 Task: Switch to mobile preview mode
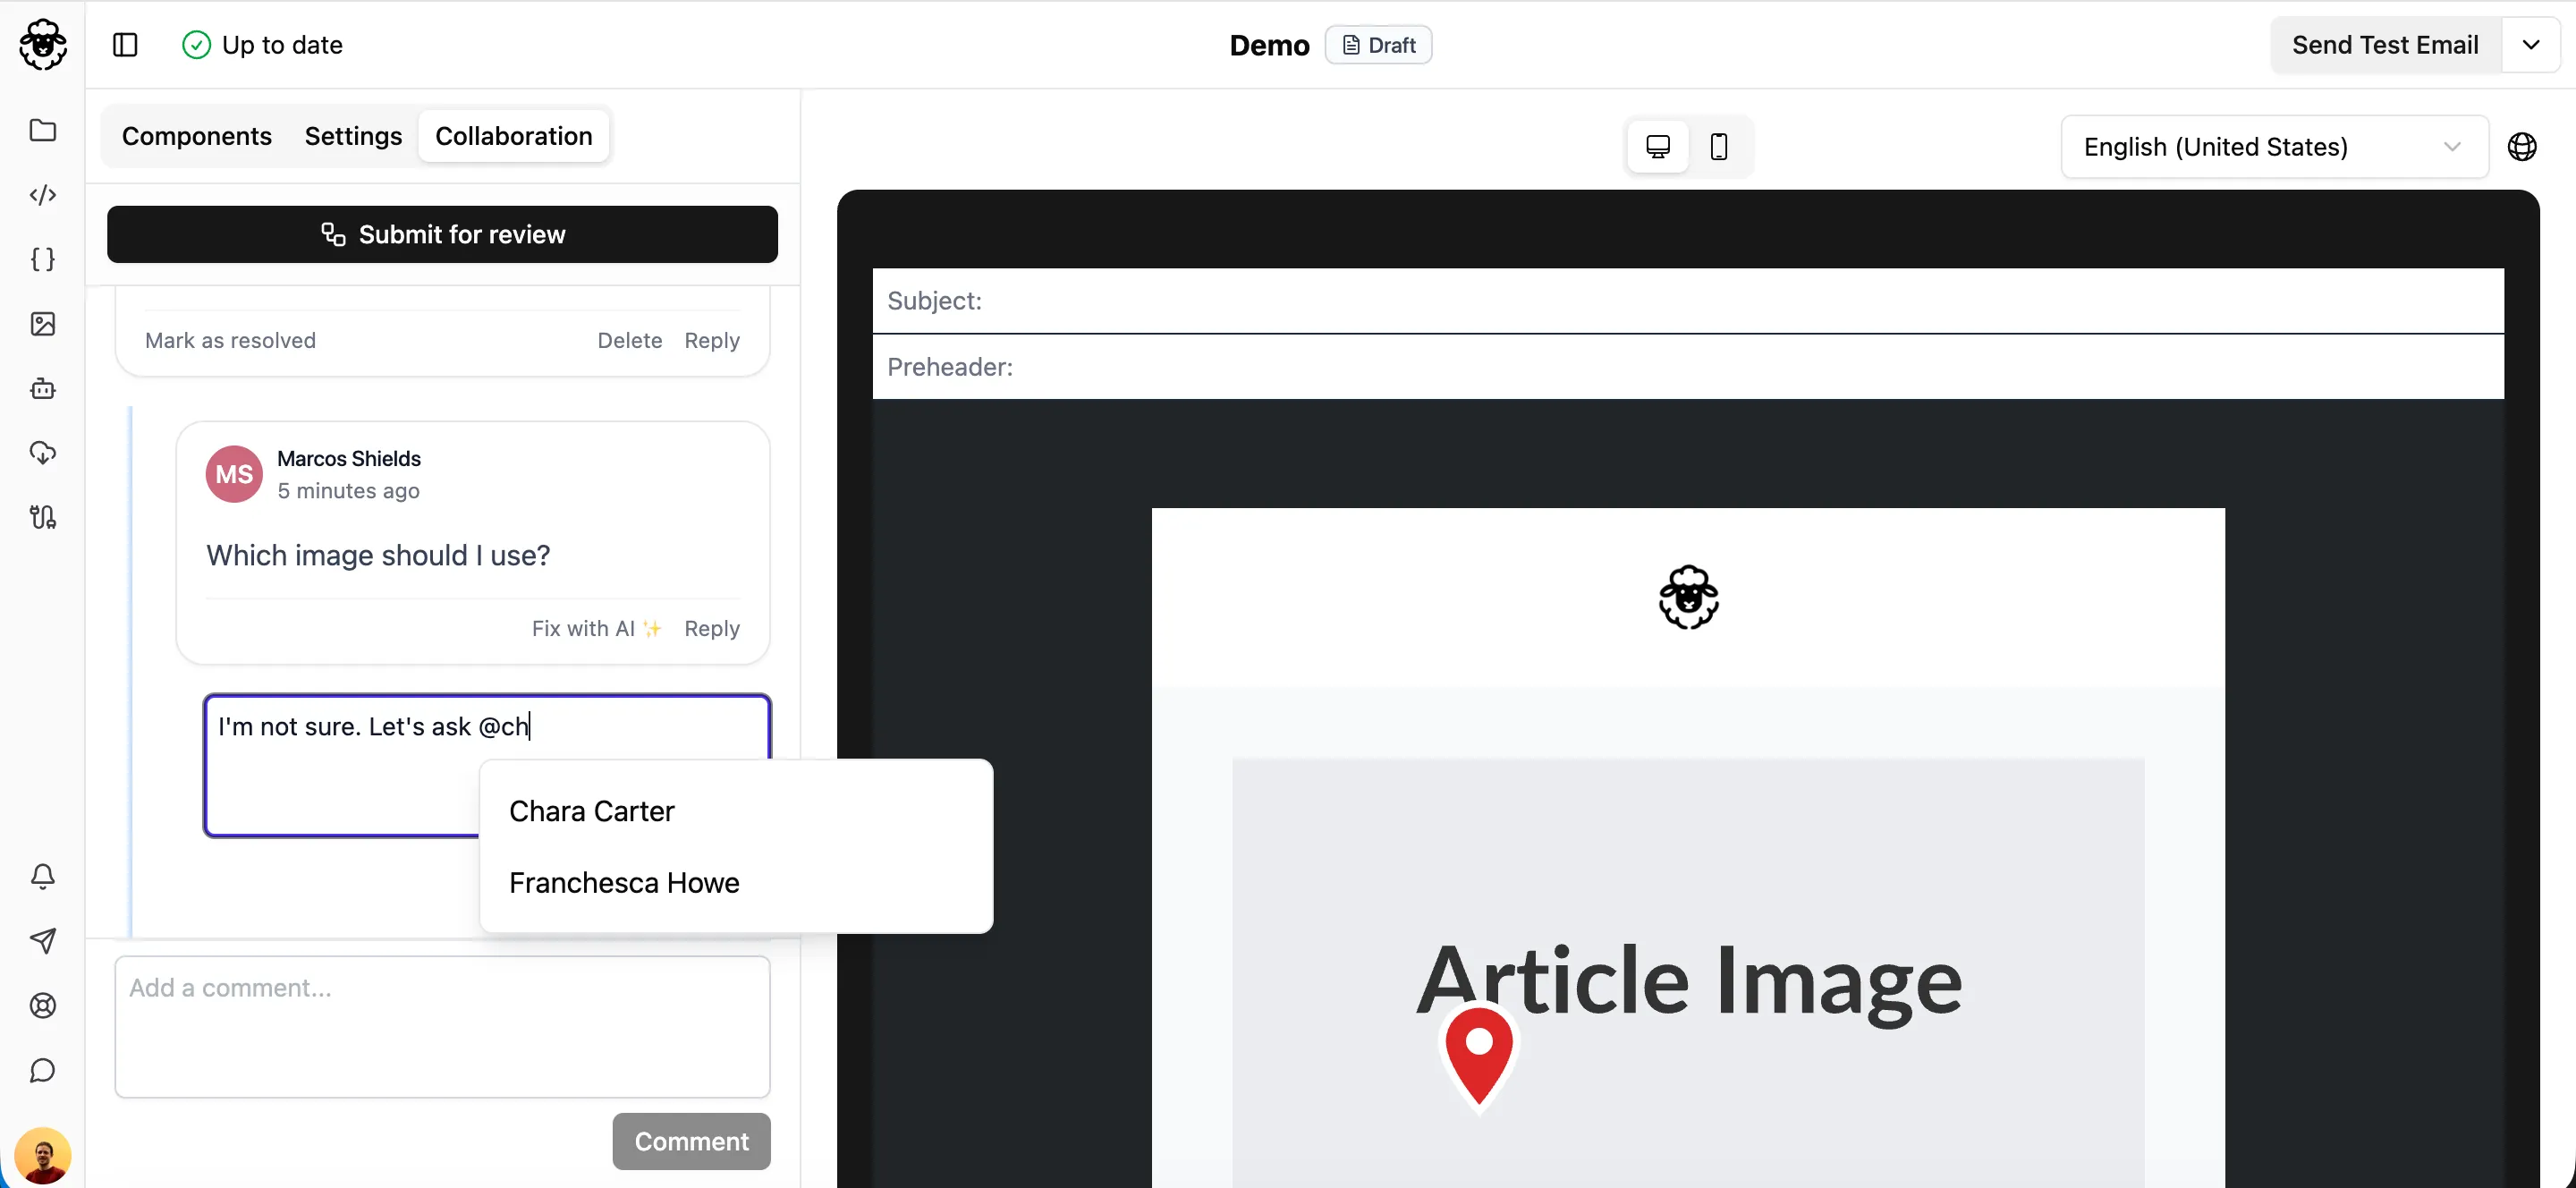[x=1718, y=147]
